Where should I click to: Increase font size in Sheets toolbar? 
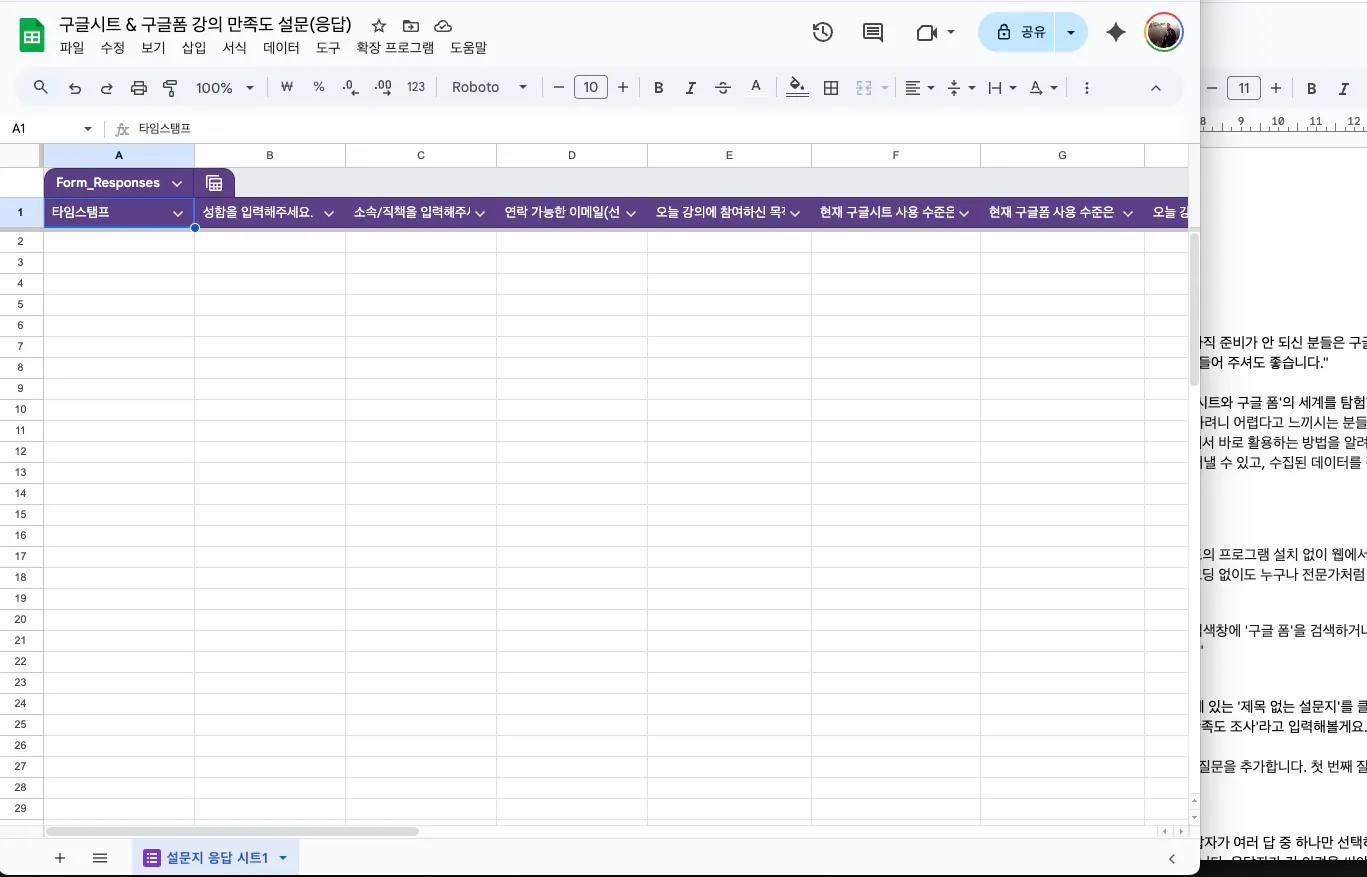click(x=623, y=88)
